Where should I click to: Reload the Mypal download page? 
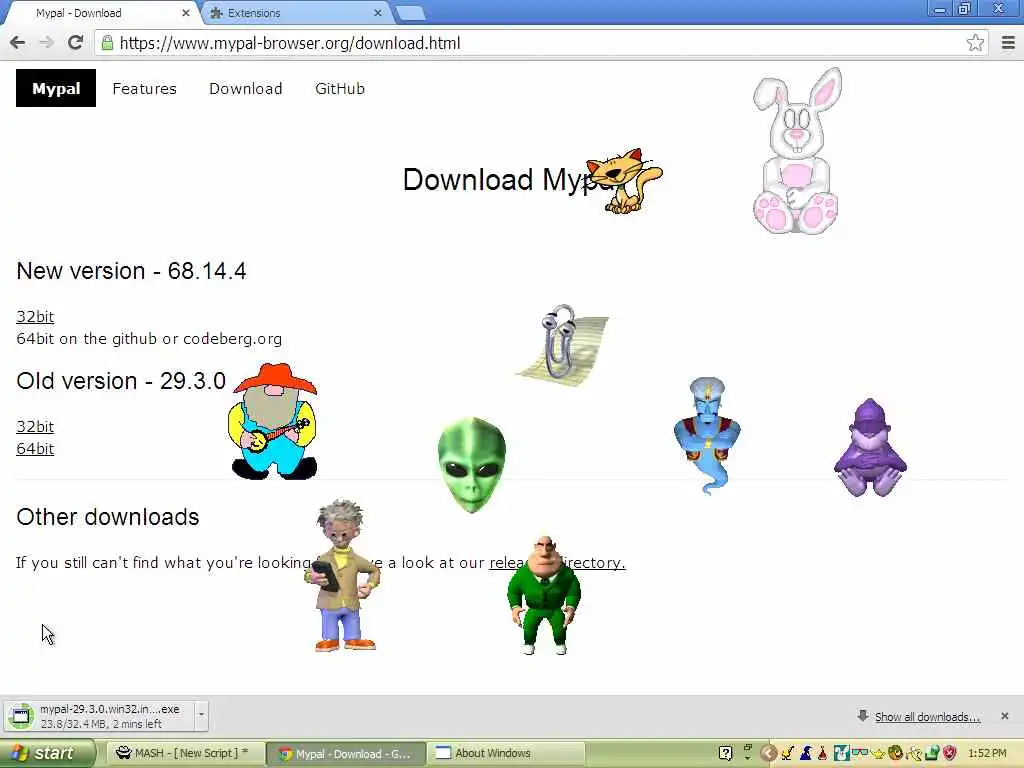(x=75, y=43)
